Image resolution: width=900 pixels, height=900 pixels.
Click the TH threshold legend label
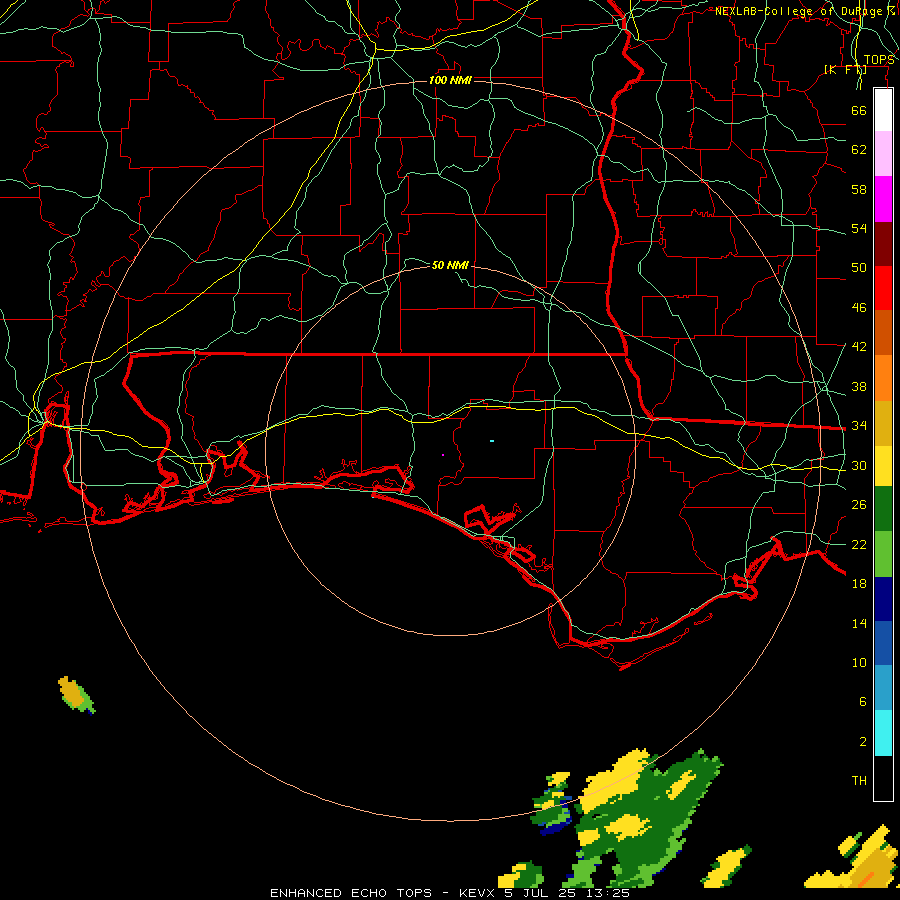[859, 781]
